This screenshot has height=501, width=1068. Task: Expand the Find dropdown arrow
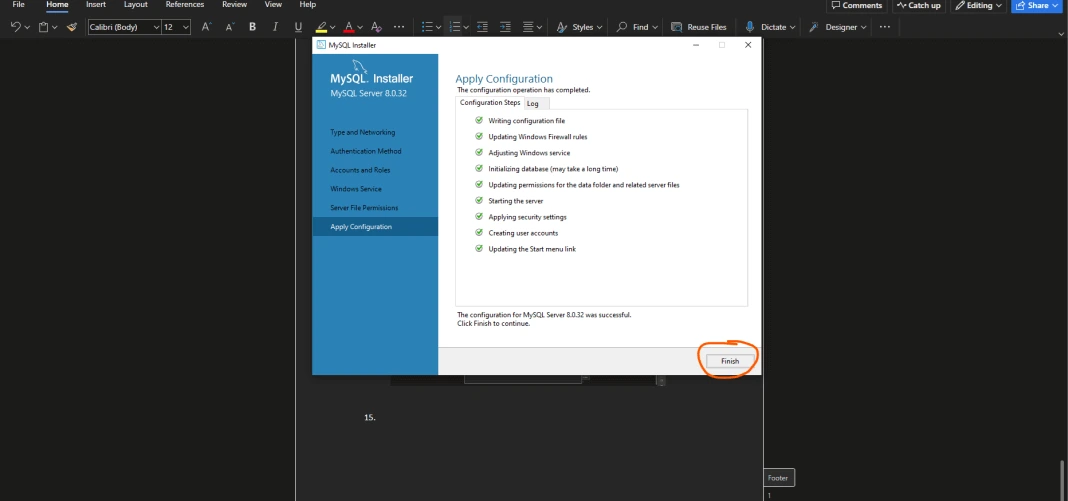pyautogui.click(x=655, y=27)
